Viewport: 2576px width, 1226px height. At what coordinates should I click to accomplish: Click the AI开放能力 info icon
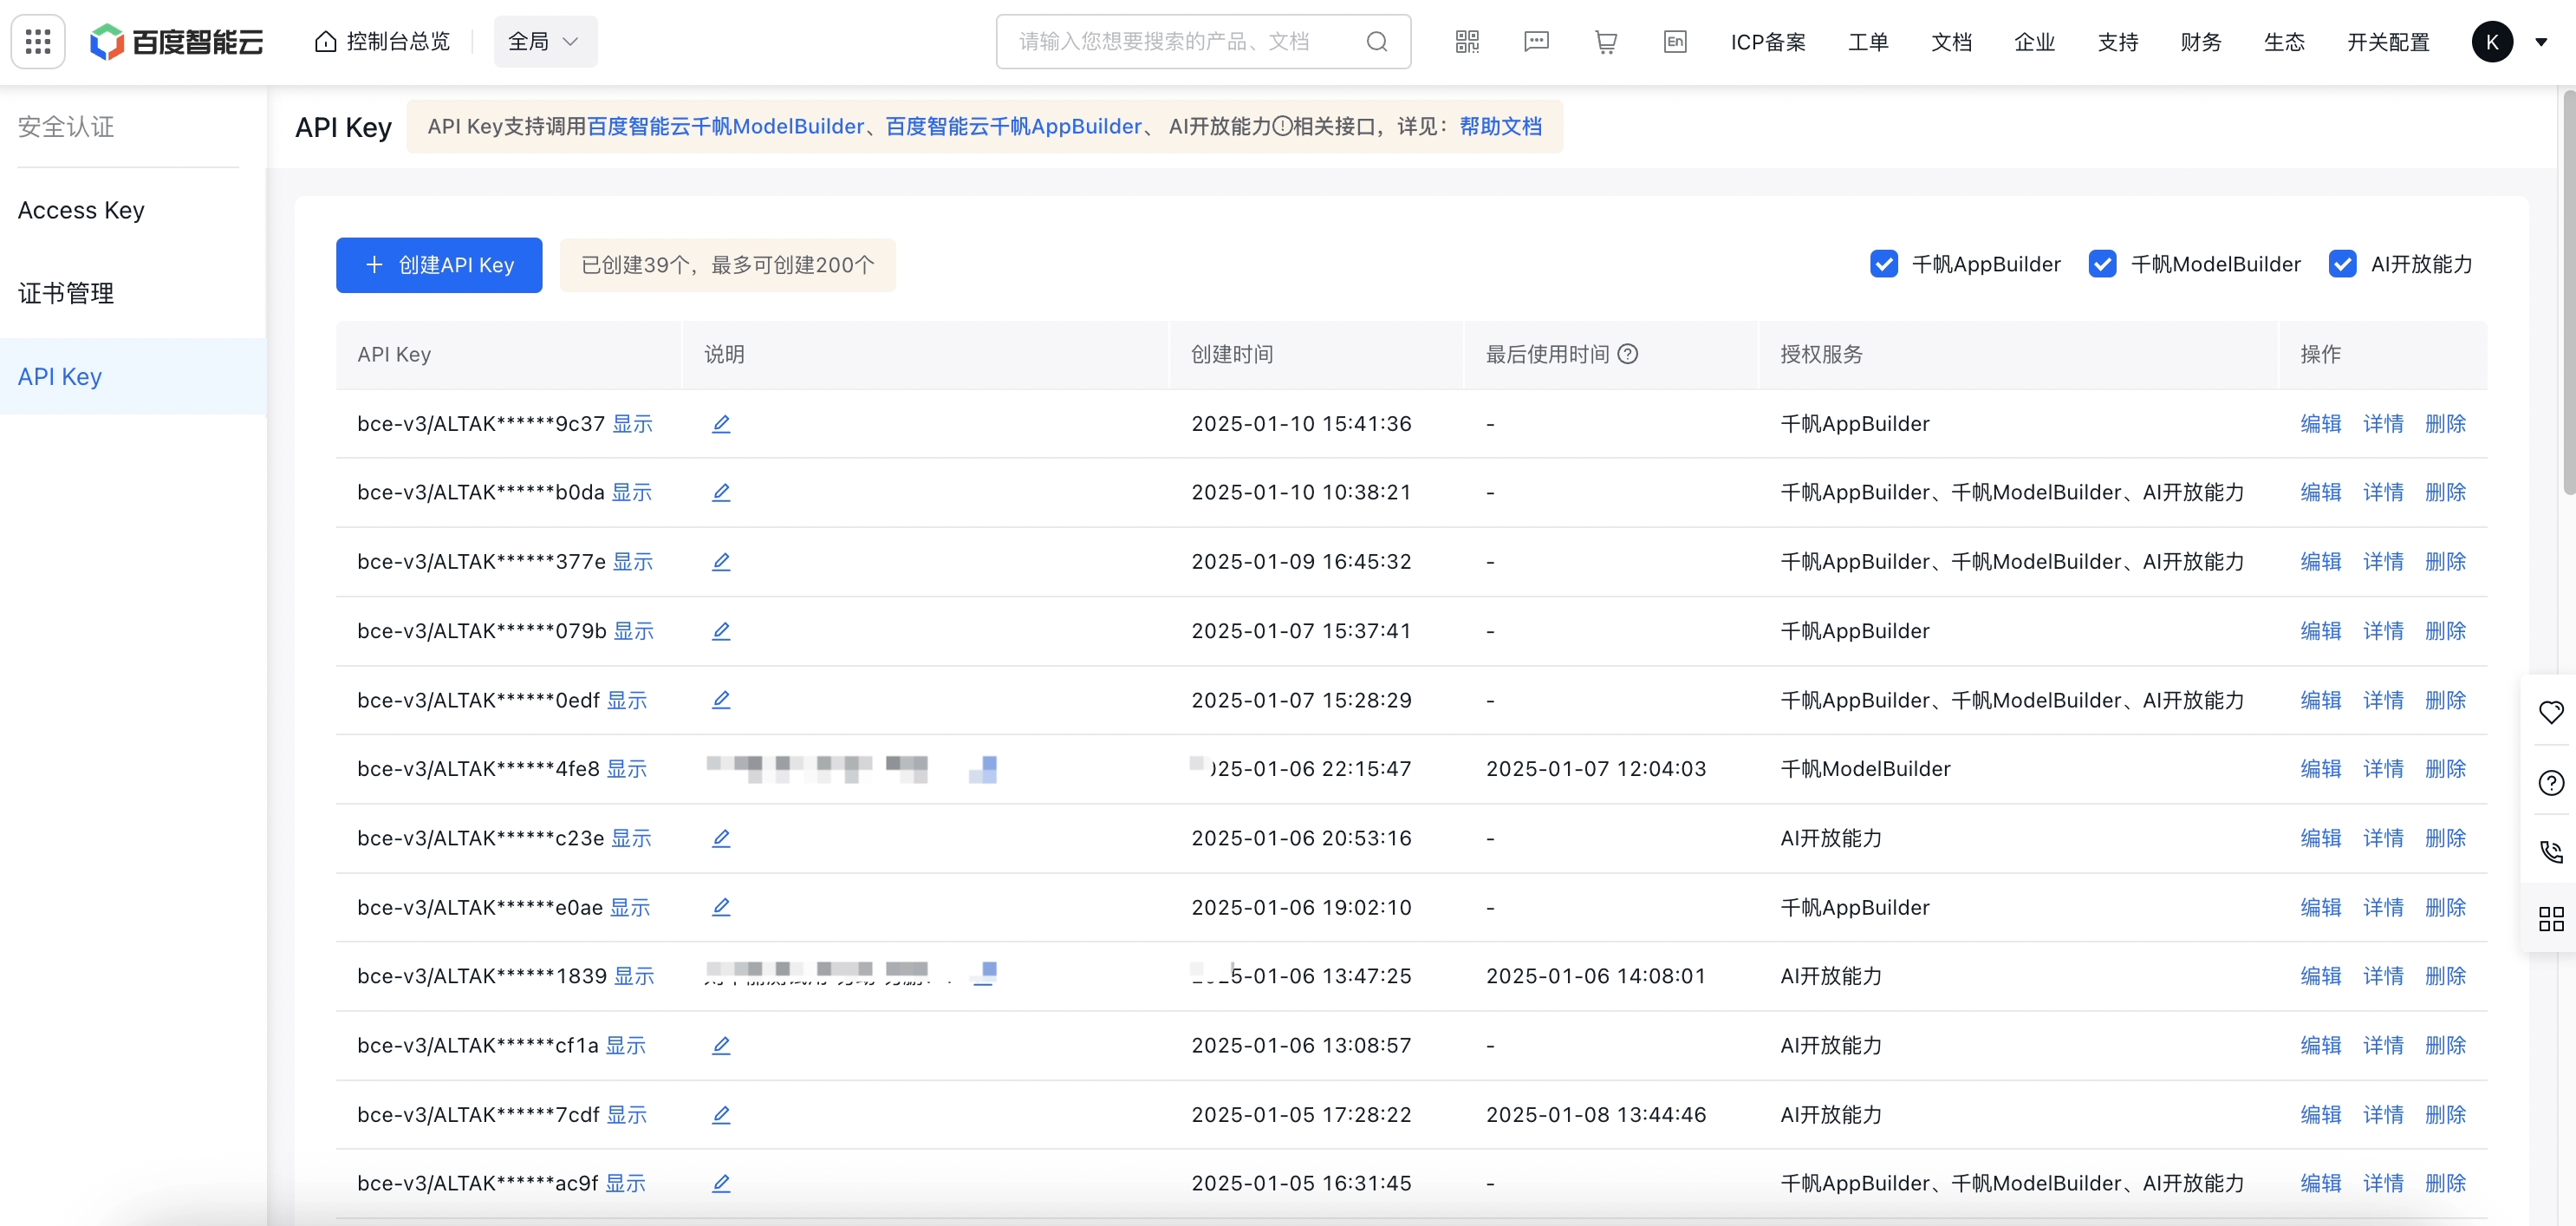[x=1283, y=126]
